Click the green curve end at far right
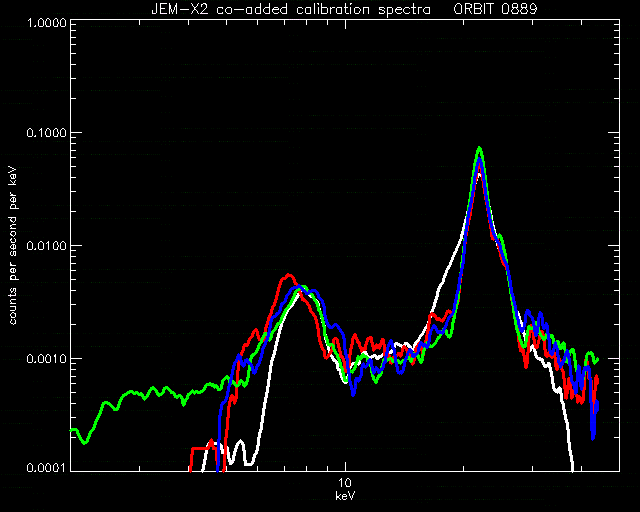 pyautogui.click(x=597, y=360)
